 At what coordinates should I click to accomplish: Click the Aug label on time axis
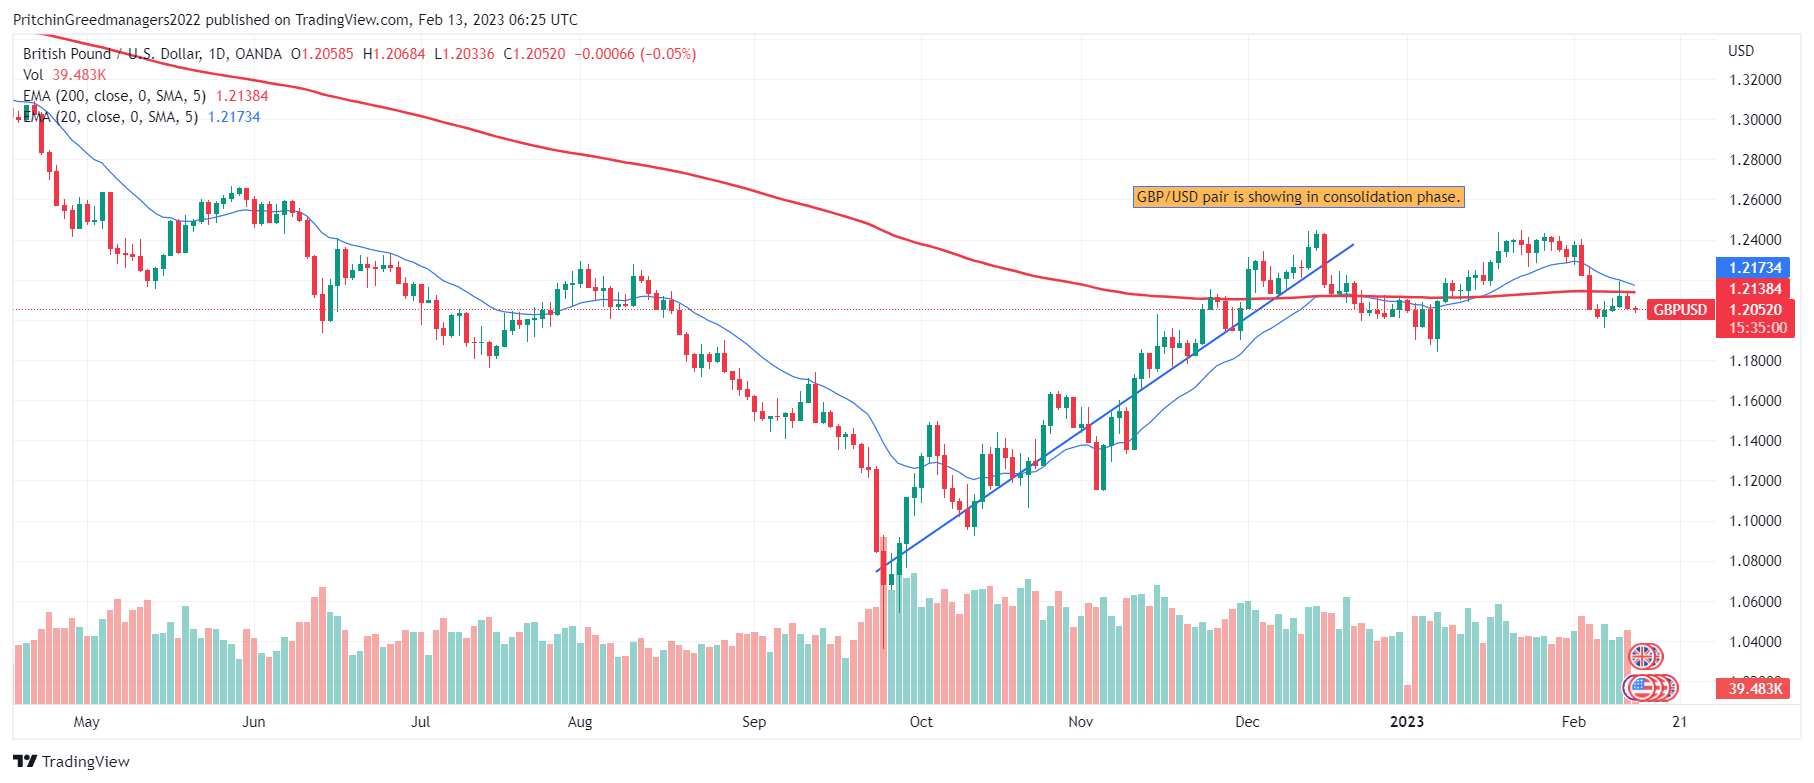click(x=580, y=722)
